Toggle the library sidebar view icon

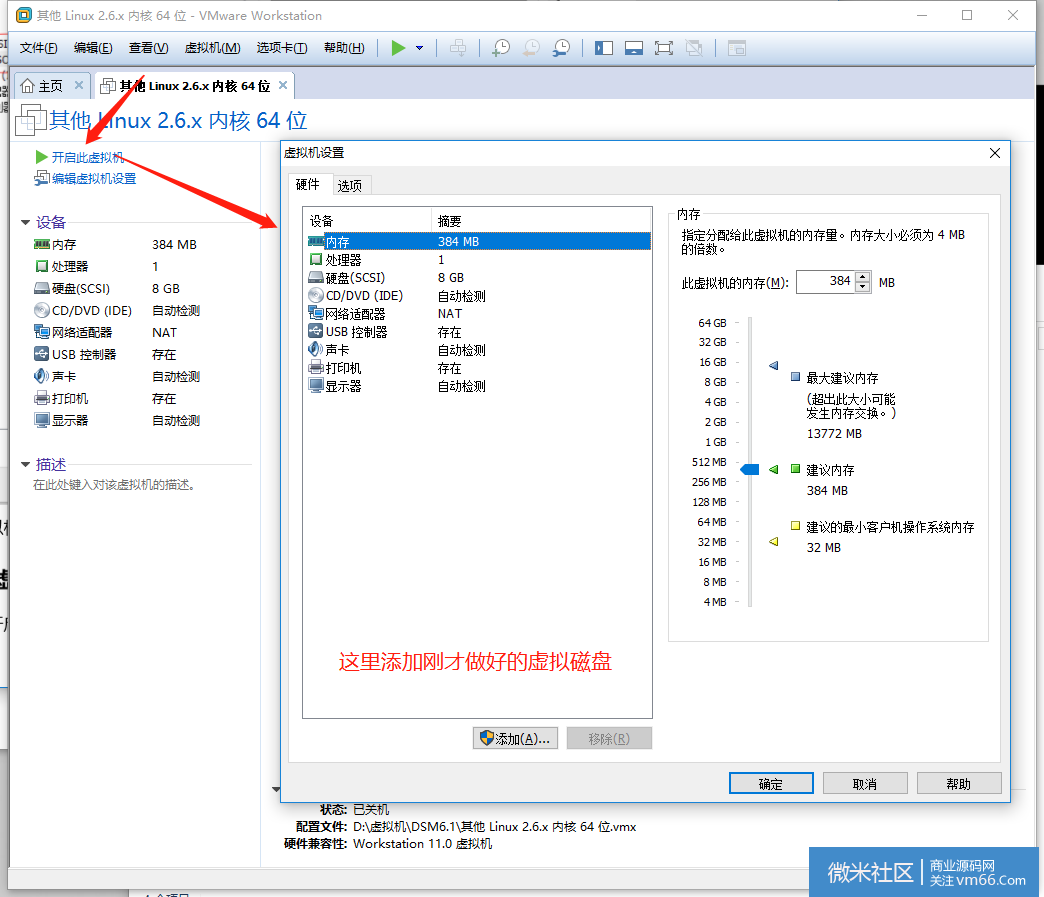(x=604, y=48)
